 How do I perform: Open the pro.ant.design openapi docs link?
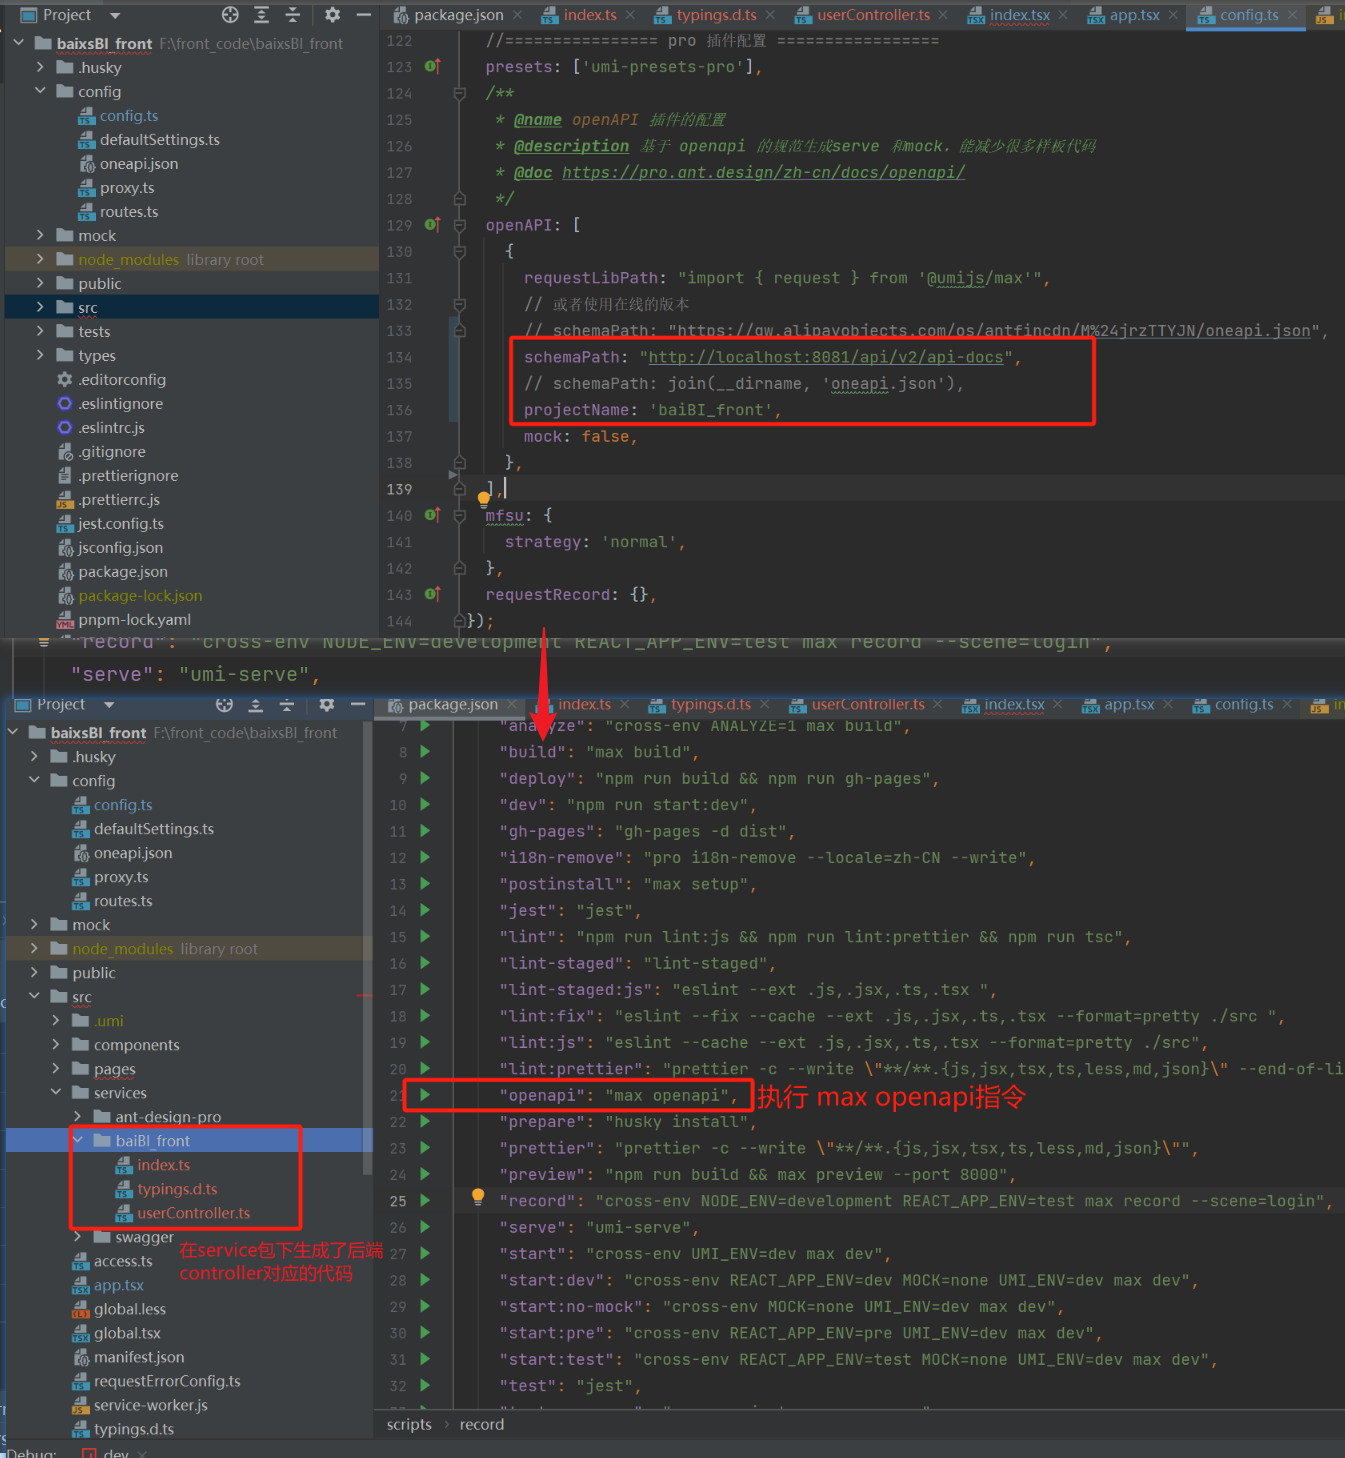[x=763, y=172]
